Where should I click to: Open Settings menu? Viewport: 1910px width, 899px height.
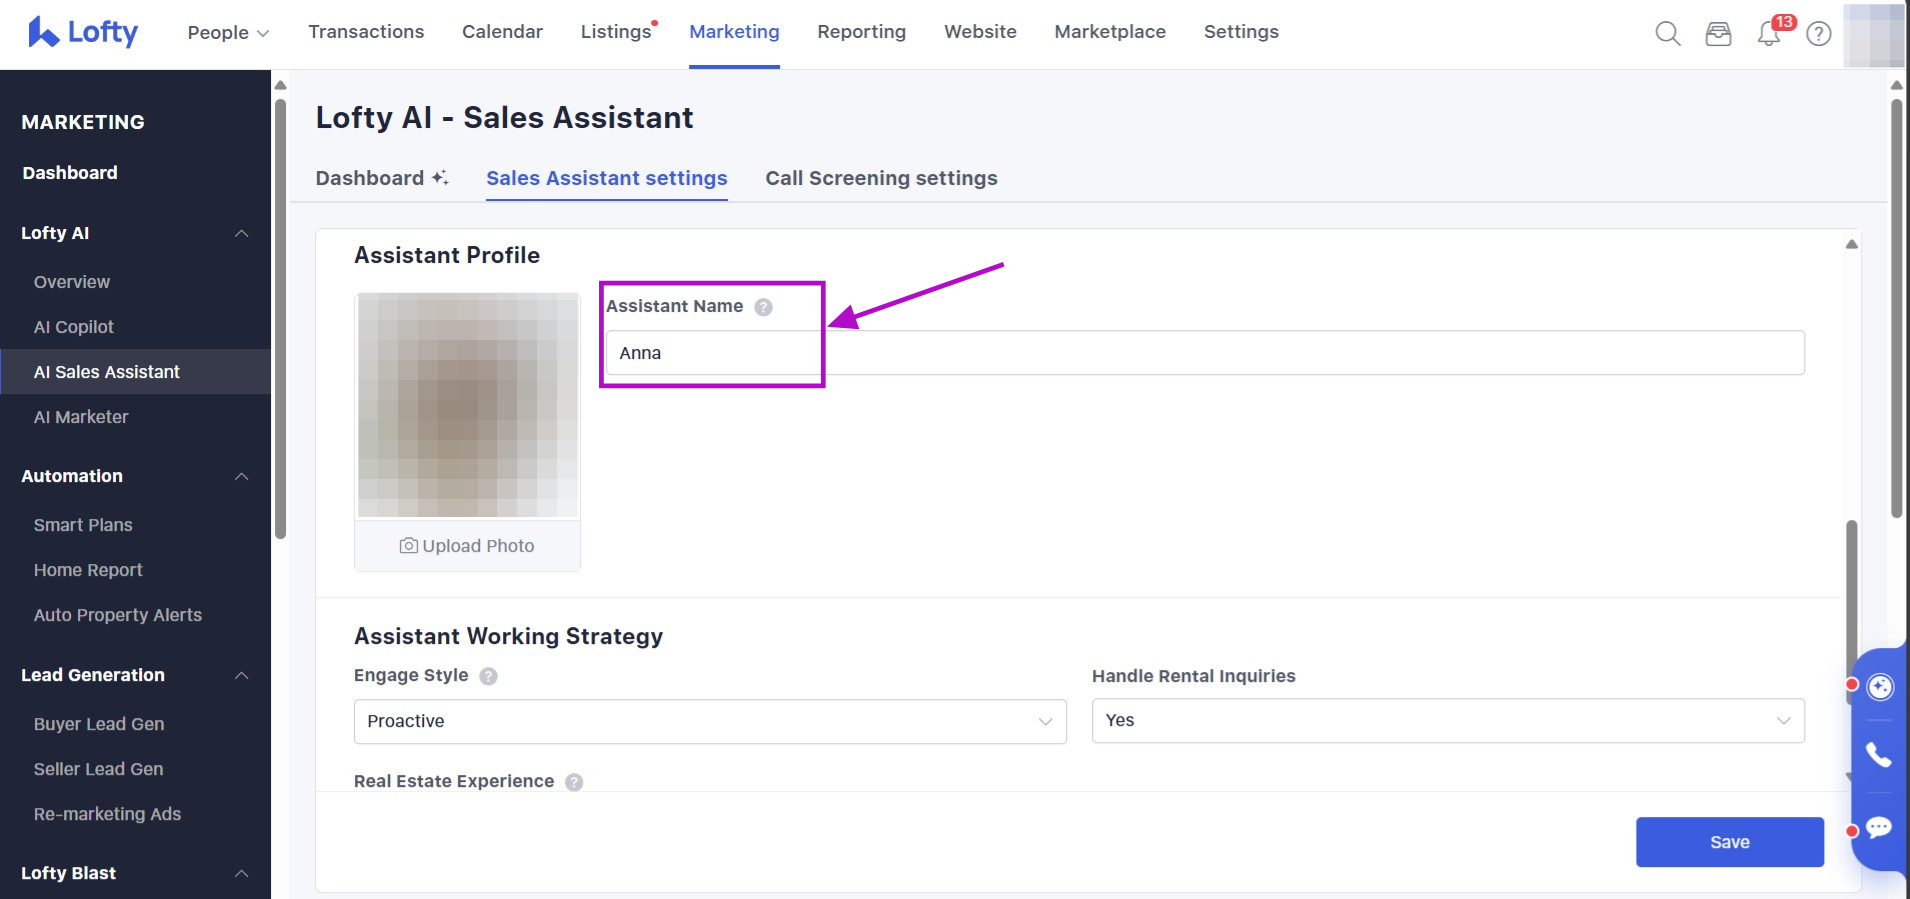1241,32
